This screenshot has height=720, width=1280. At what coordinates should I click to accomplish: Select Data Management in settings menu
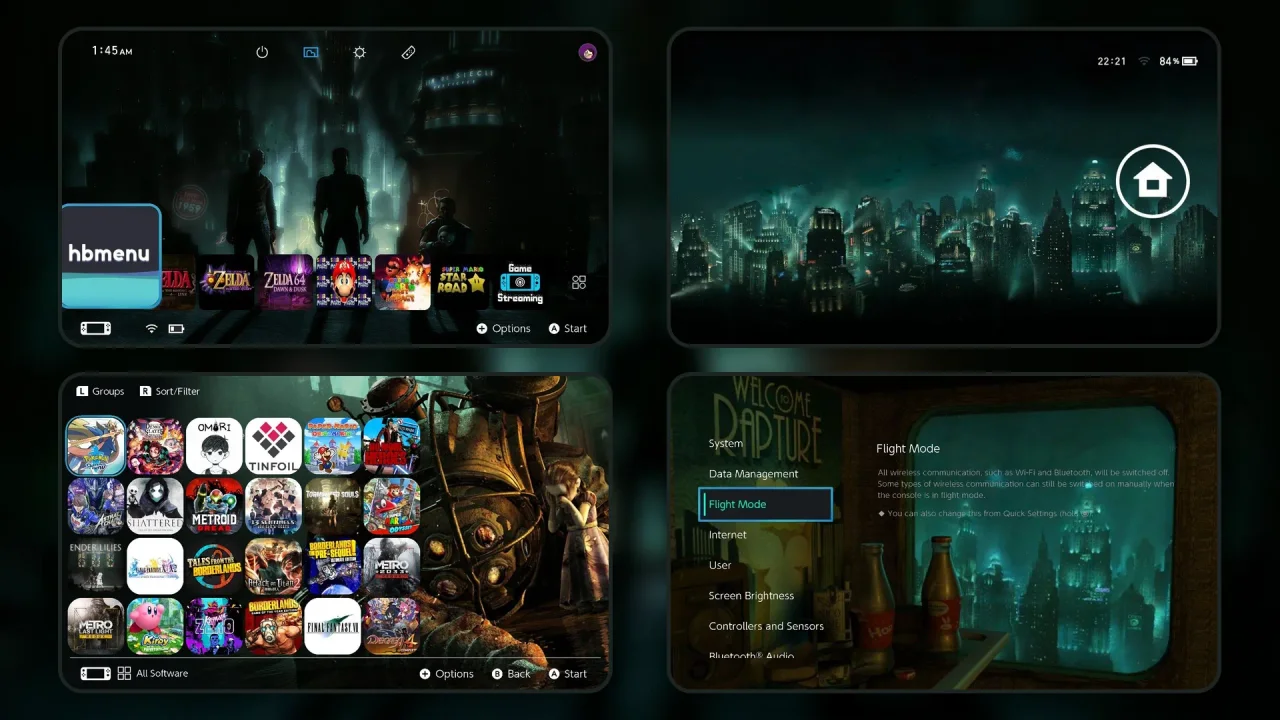(x=753, y=474)
